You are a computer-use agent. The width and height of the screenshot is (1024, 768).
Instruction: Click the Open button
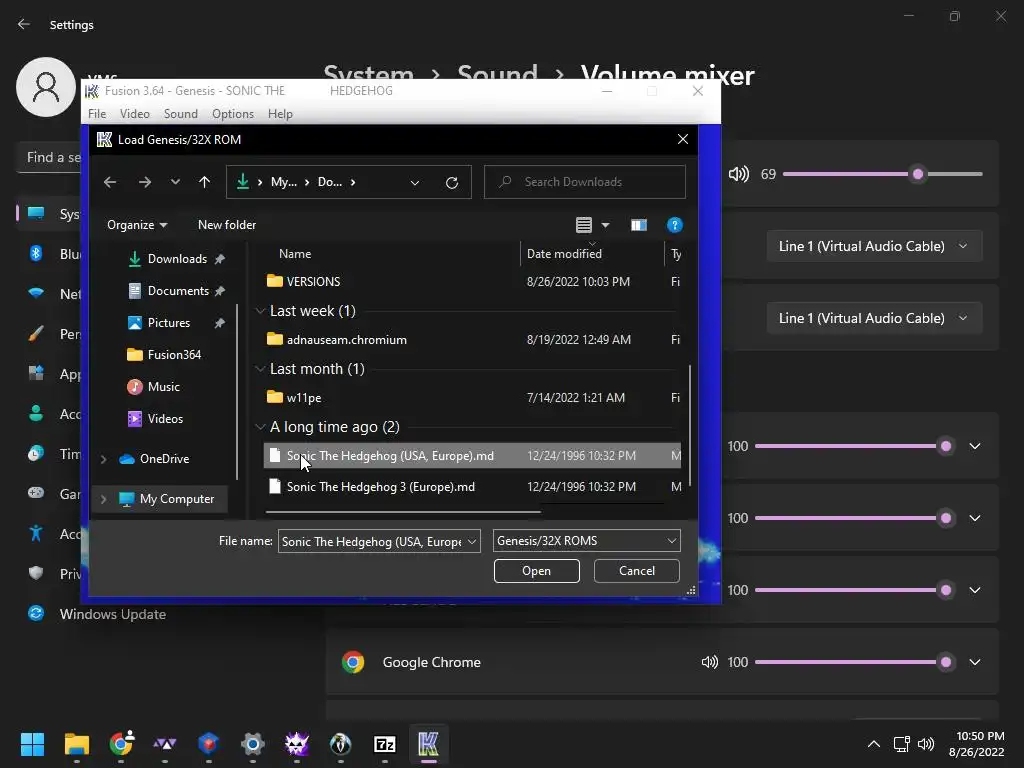[537, 571]
